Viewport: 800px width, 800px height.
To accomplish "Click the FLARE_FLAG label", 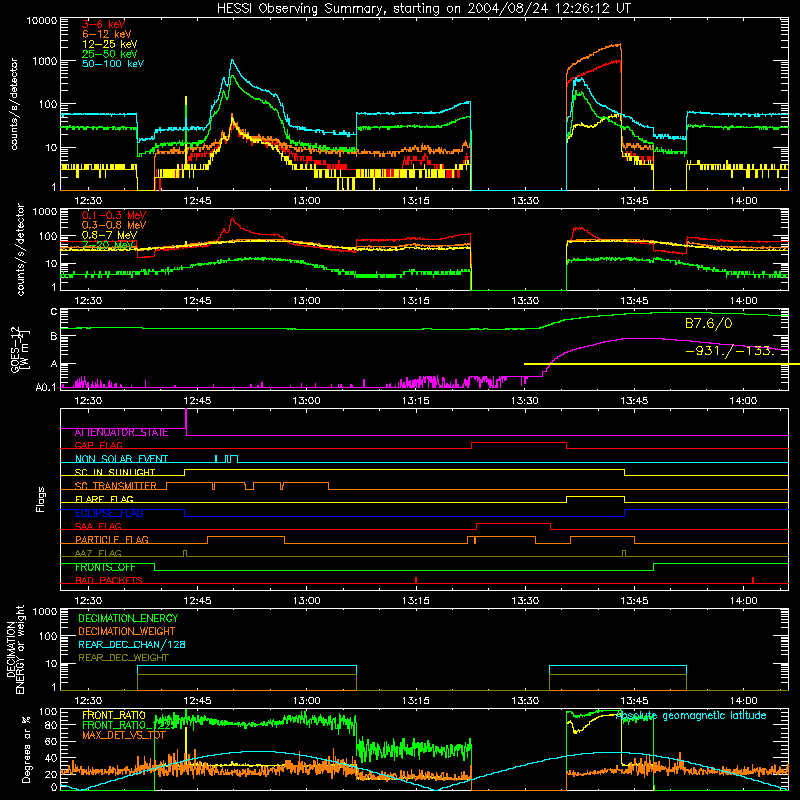I will [x=104, y=499].
